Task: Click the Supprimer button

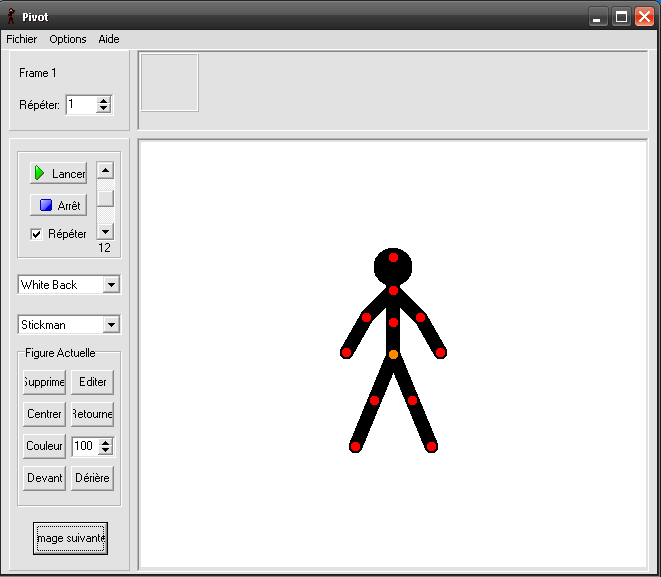Action: coord(44,382)
